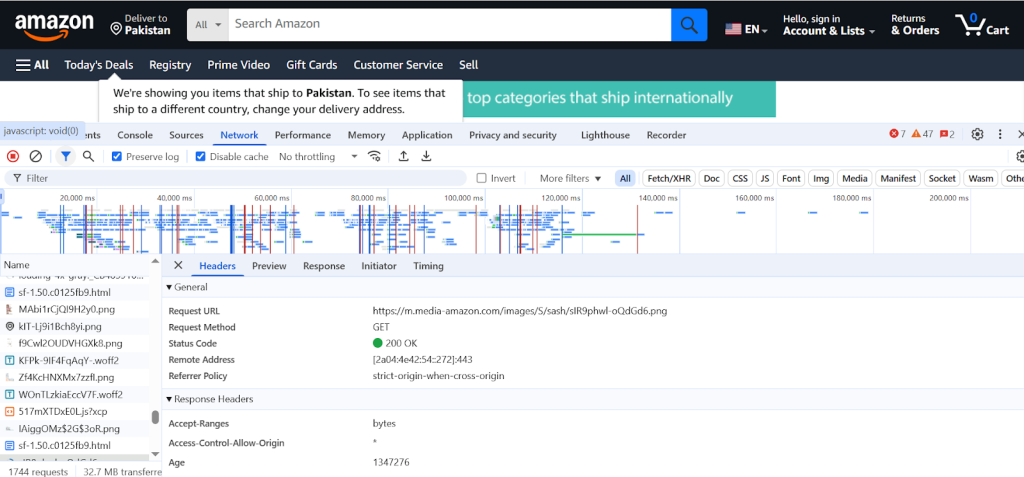Click the orange warnings count icon
Image resolution: width=1024 pixels, height=477 pixels.
click(x=916, y=134)
